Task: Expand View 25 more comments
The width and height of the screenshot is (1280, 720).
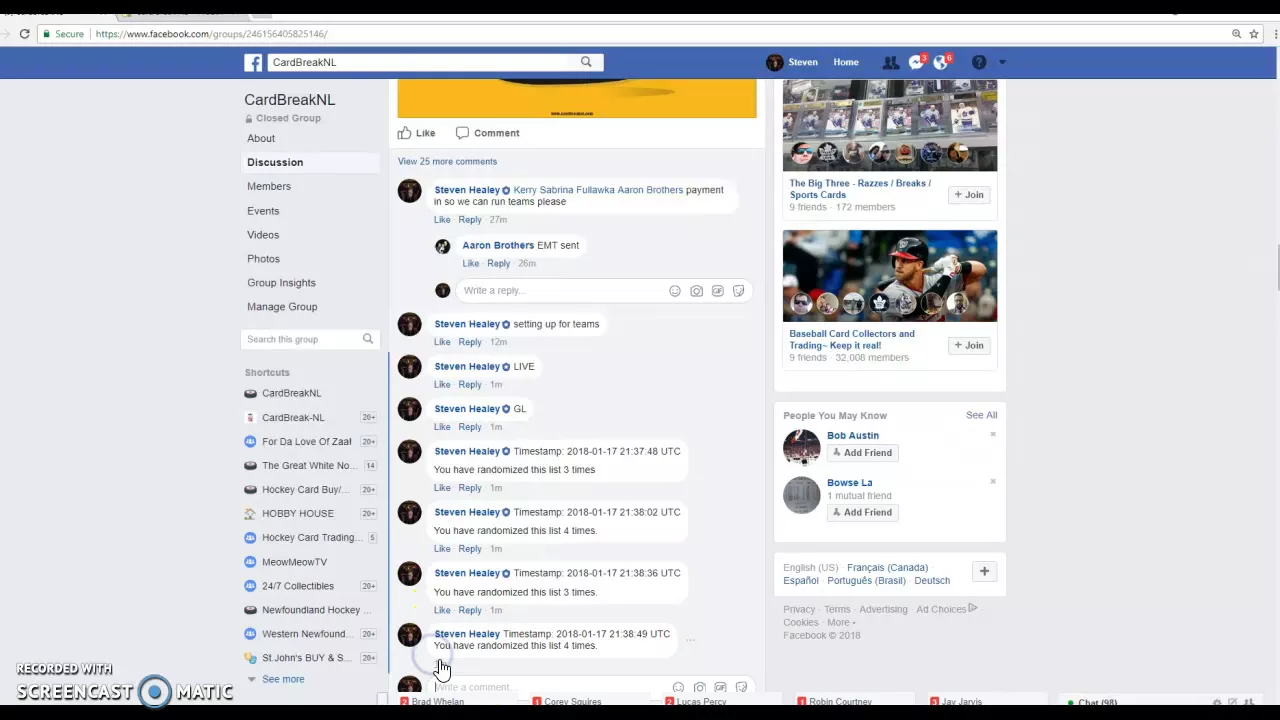Action: click(x=447, y=161)
